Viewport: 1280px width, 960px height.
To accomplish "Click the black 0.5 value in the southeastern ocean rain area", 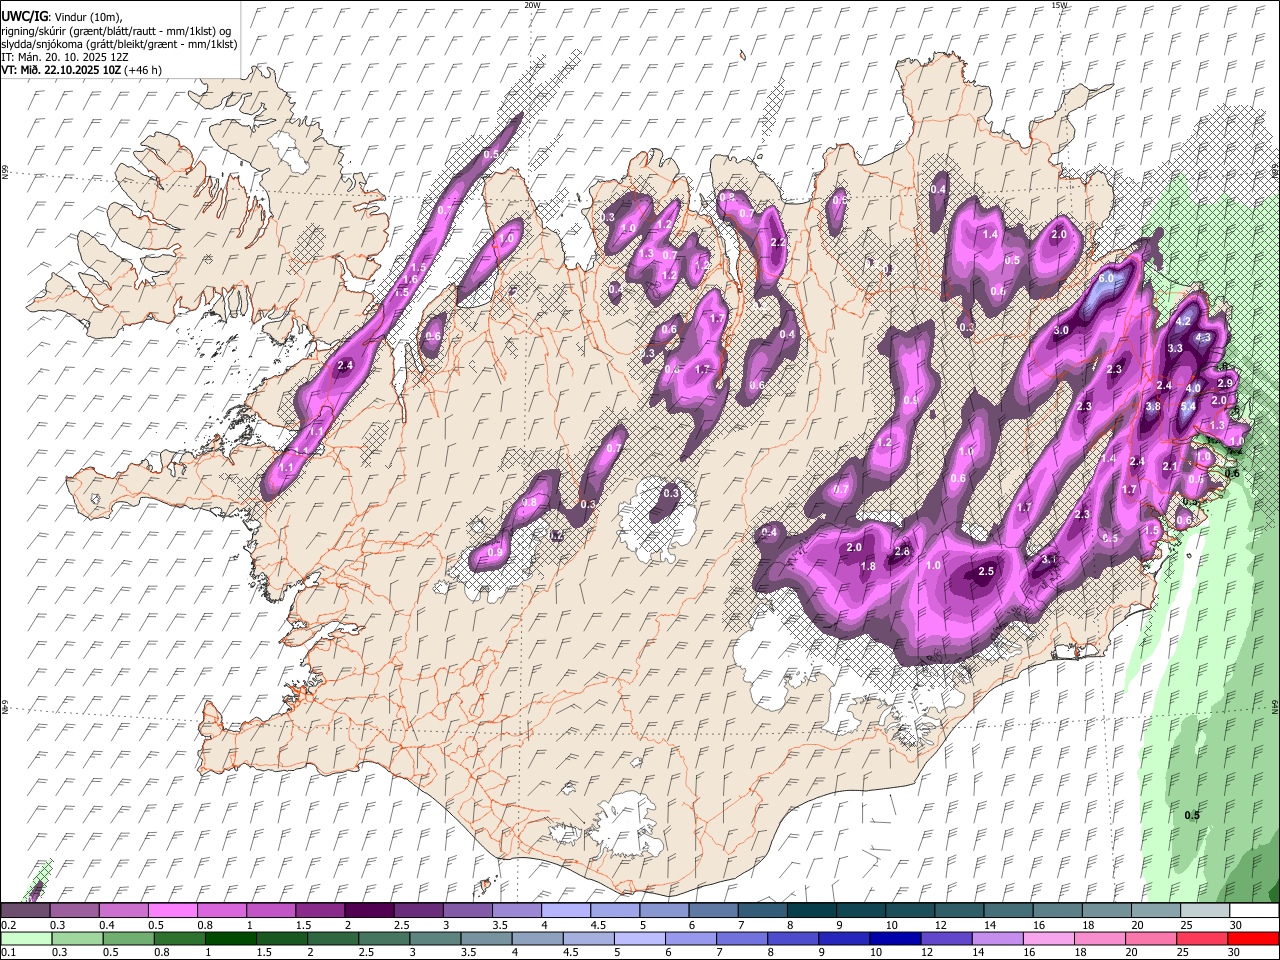I will (1192, 816).
